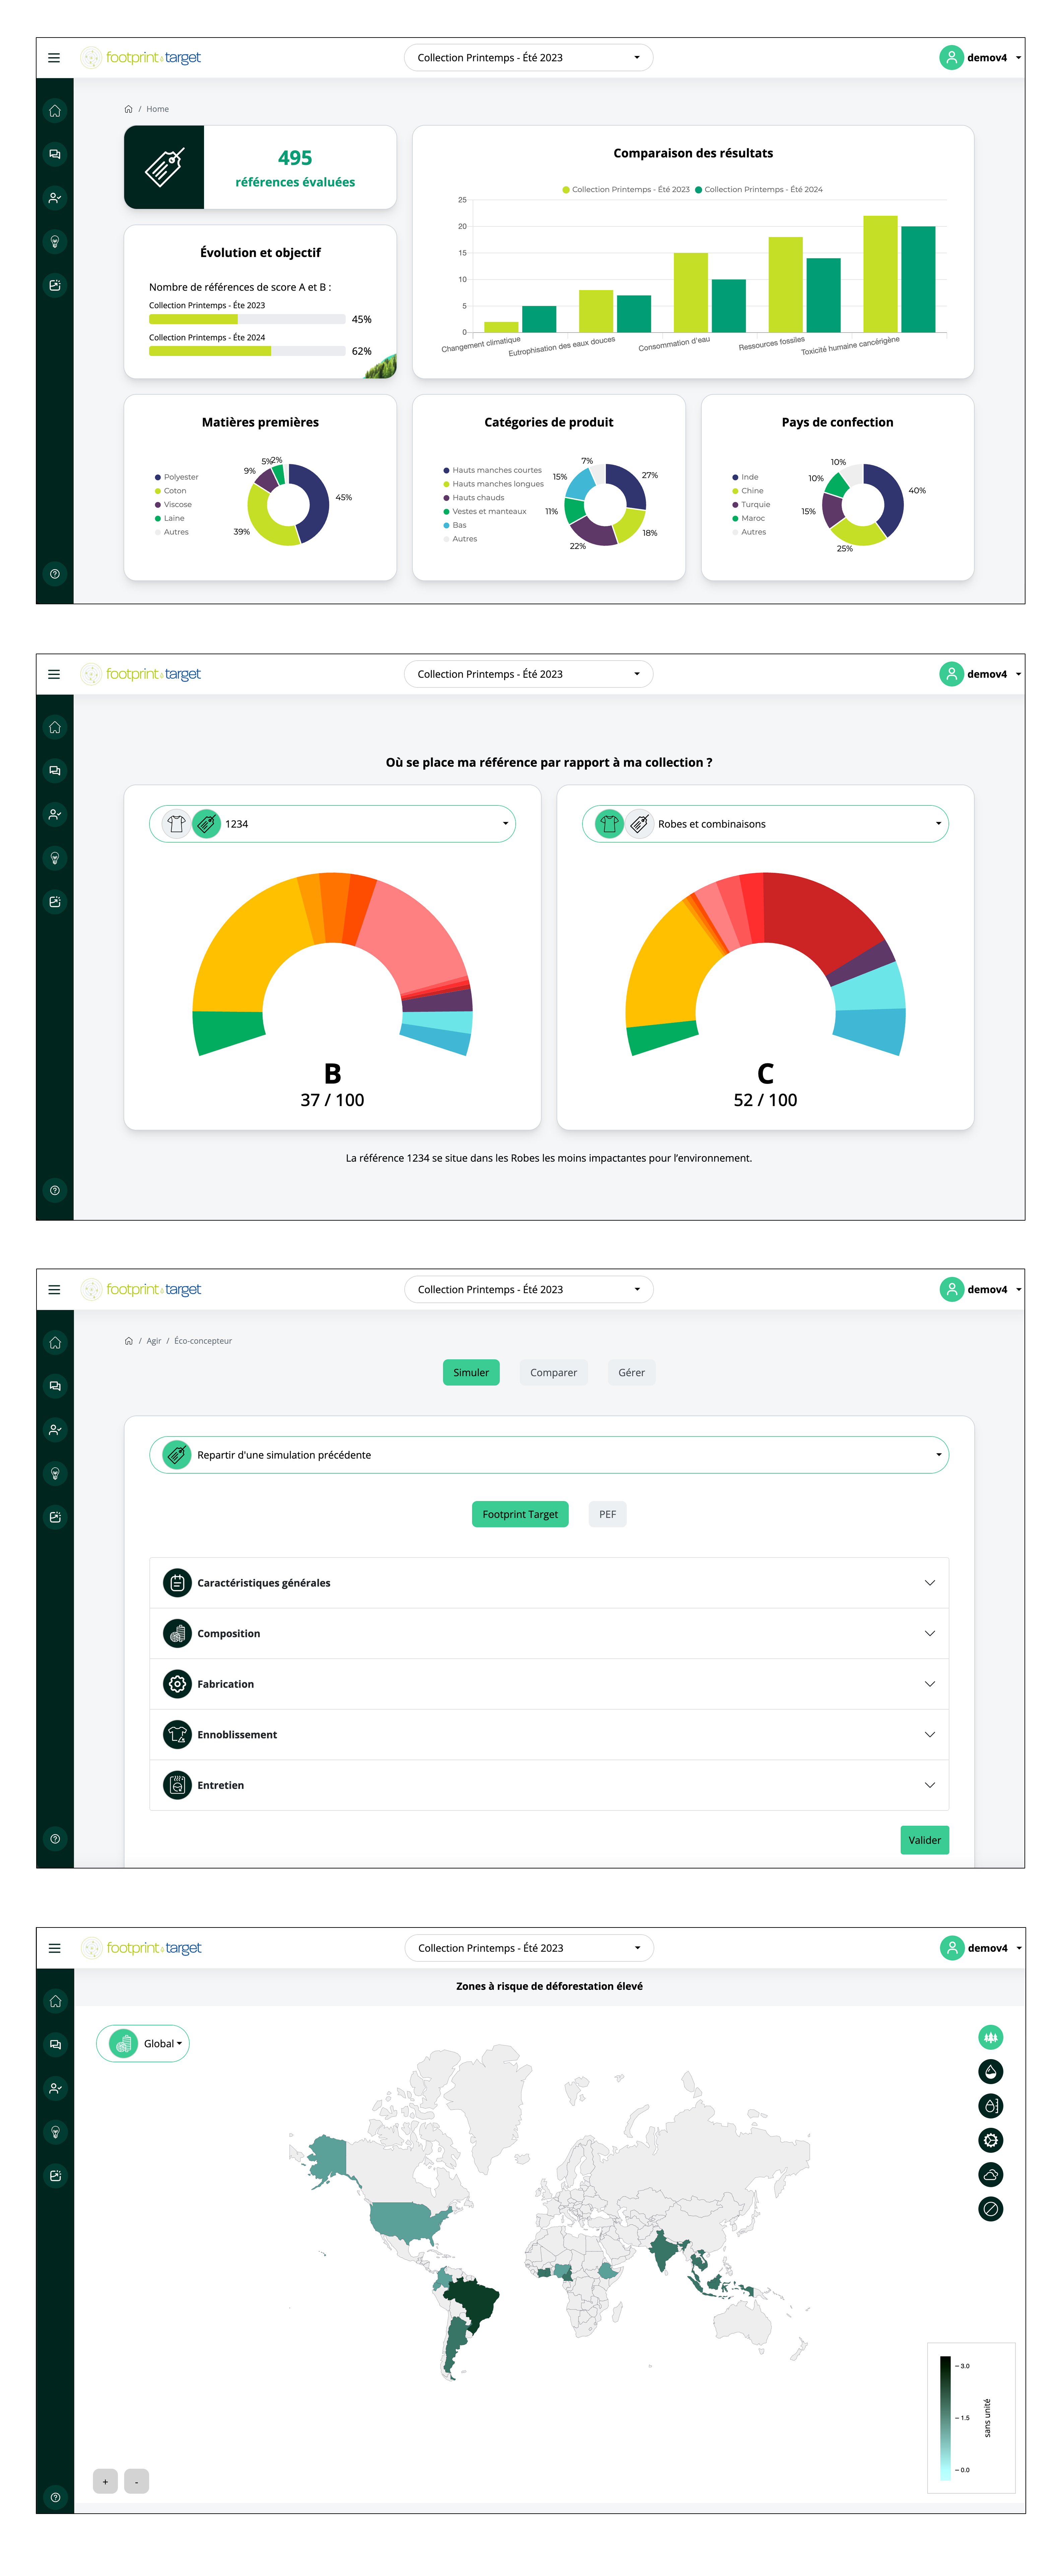This screenshot has height=2576, width=1062.
Task: Open the sidebar chart icon on the Home dashboard
Action: point(55,285)
